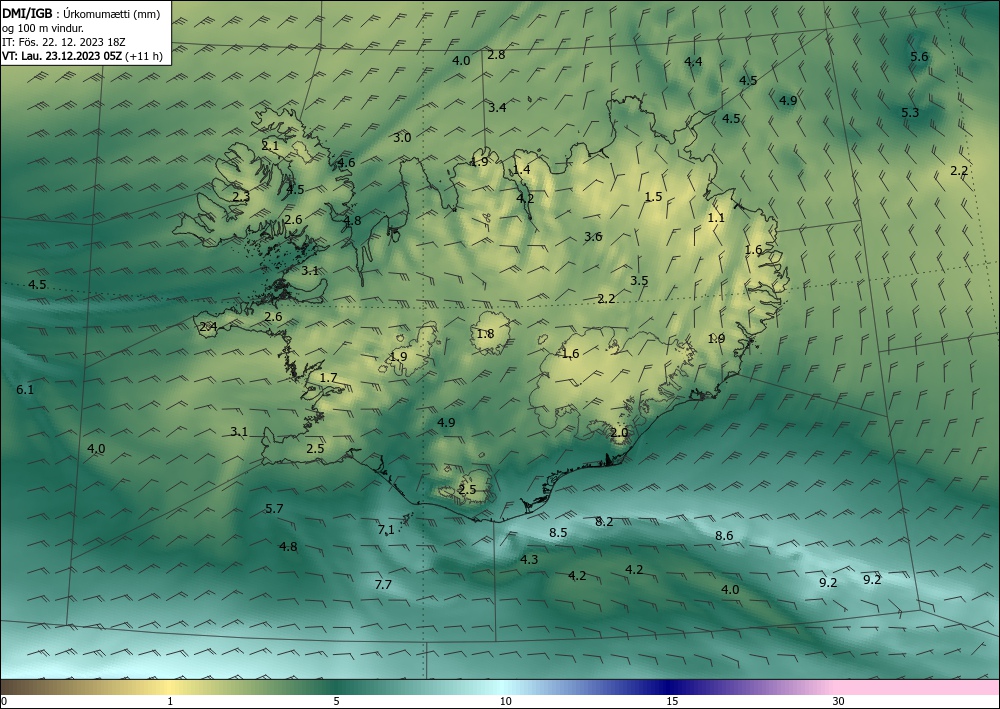This screenshot has width=1000, height=709.
Task: Click the 5.6 value on the map
Action: pyautogui.click(x=919, y=57)
